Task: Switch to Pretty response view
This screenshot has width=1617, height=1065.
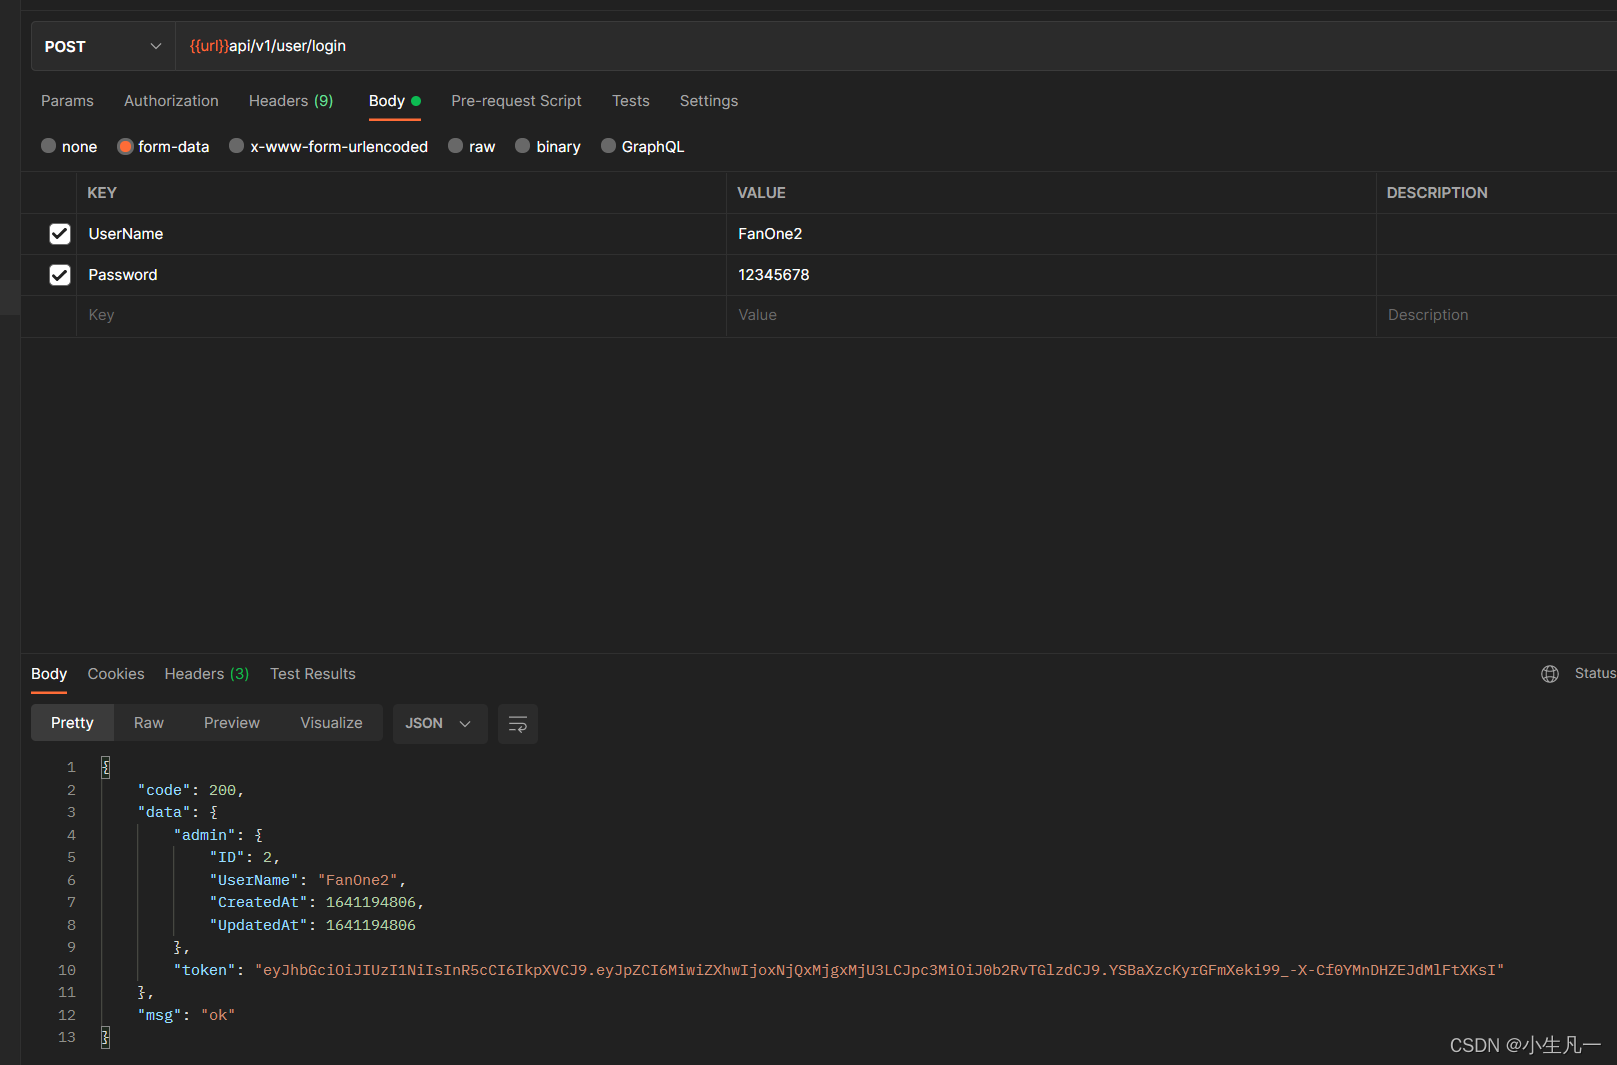Action: tap(72, 723)
